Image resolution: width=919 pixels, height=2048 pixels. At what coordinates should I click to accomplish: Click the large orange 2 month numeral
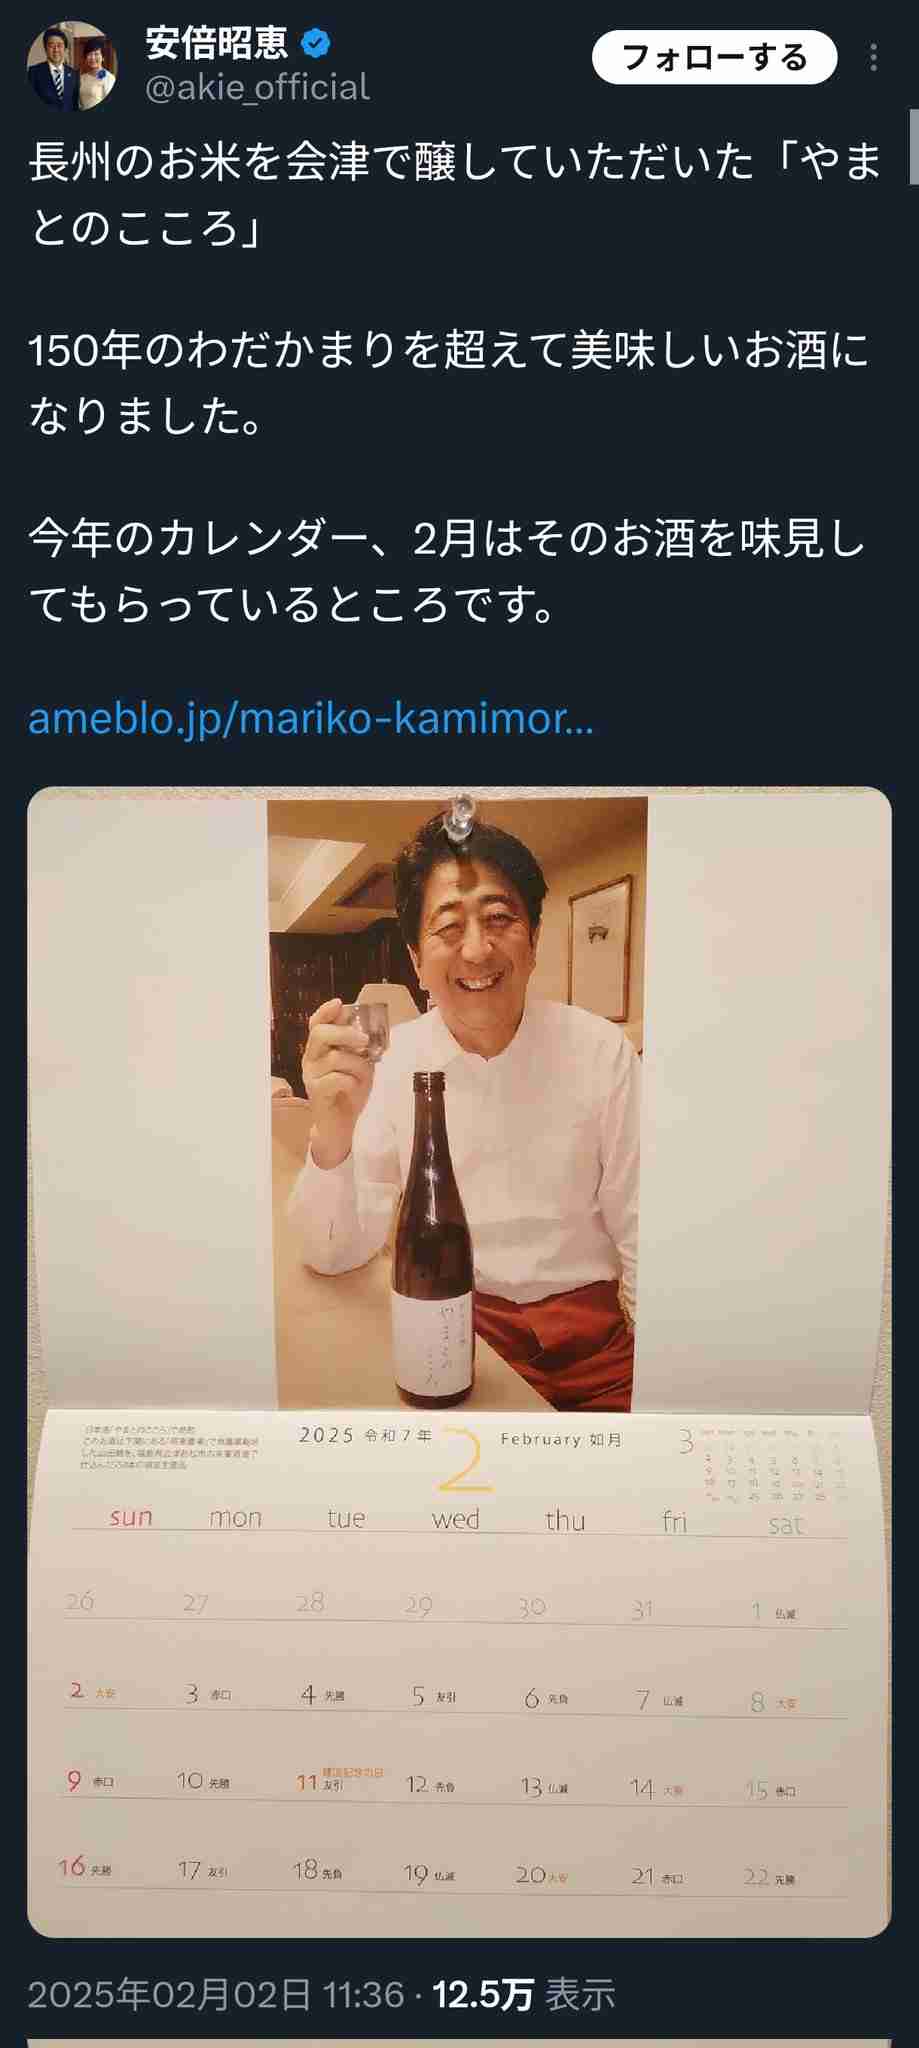[465, 1461]
